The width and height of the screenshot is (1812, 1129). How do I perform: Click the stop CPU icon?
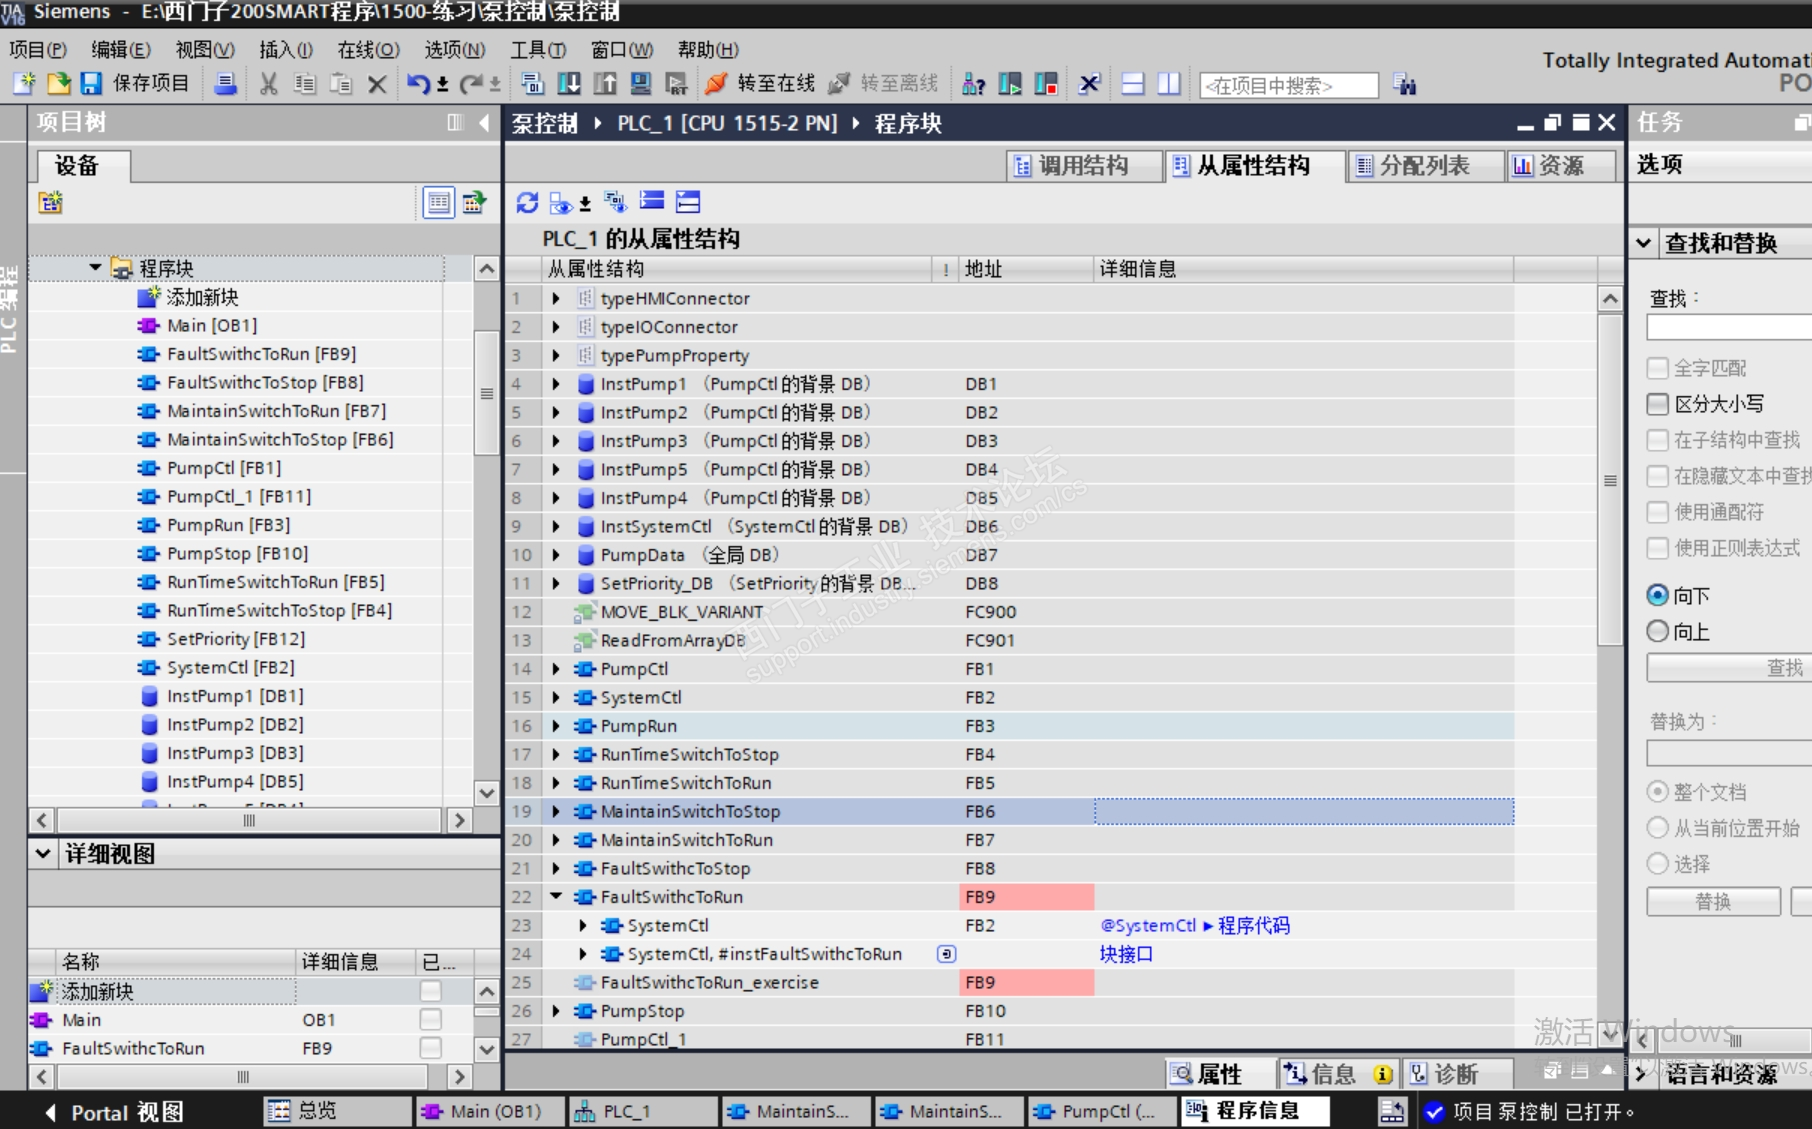(x=1046, y=84)
